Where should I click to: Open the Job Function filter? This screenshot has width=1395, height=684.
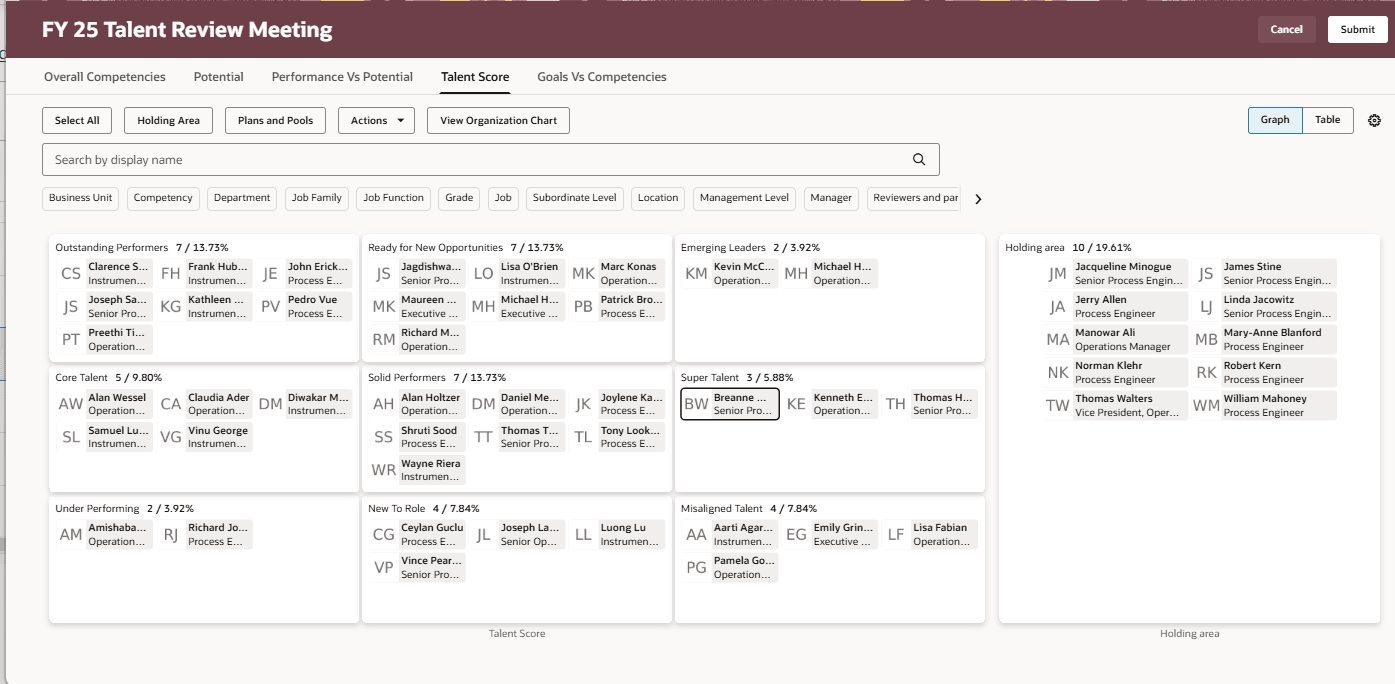(x=394, y=198)
